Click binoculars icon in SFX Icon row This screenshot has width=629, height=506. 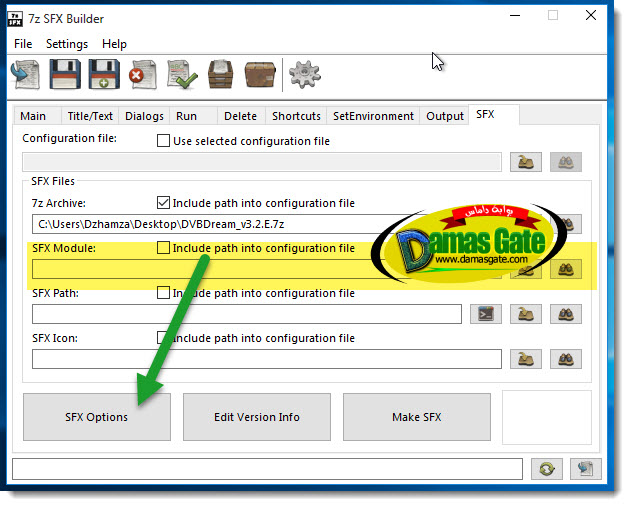point(566,359)
